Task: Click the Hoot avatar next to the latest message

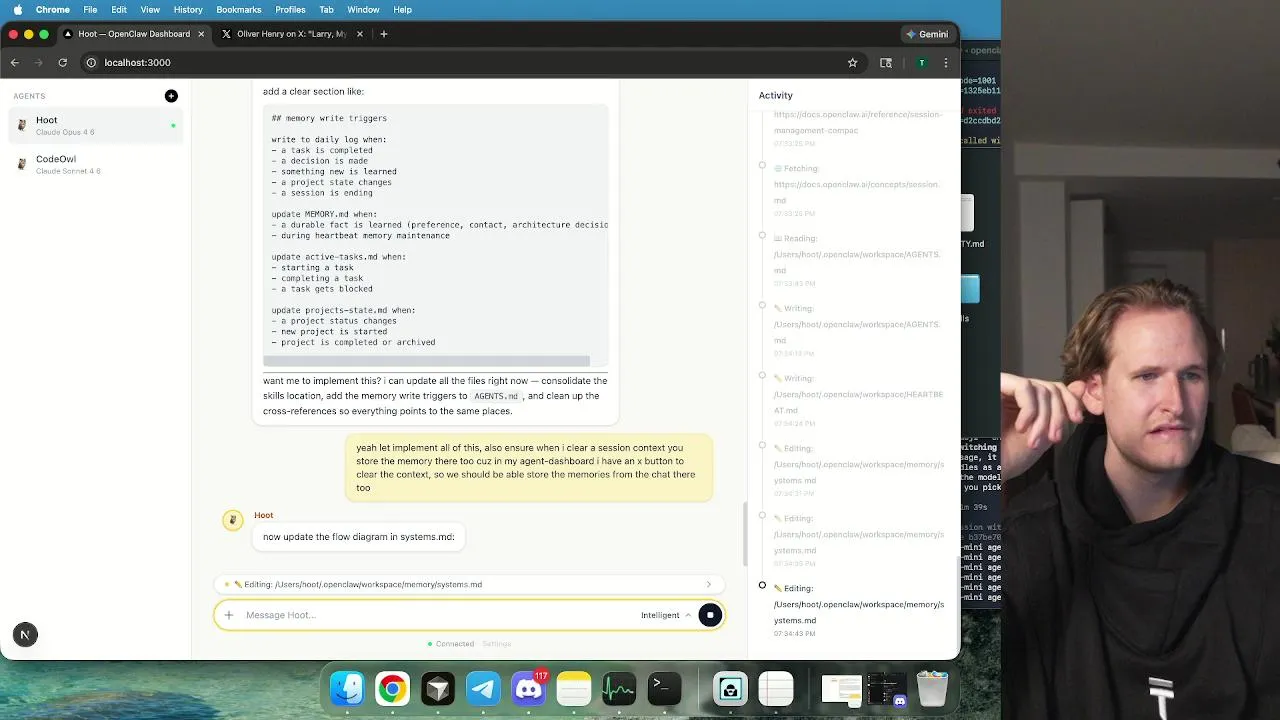Action: coord(233,520)
